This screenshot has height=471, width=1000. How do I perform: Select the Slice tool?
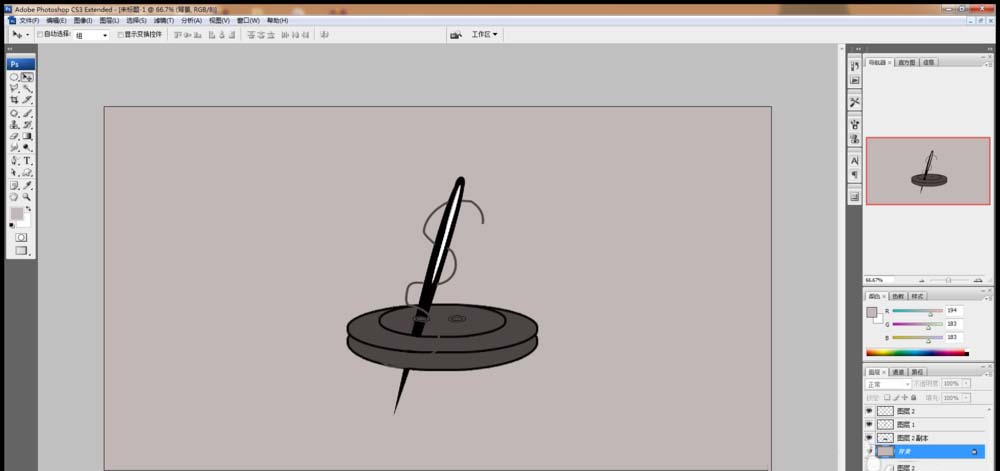[x=27, y=99]
